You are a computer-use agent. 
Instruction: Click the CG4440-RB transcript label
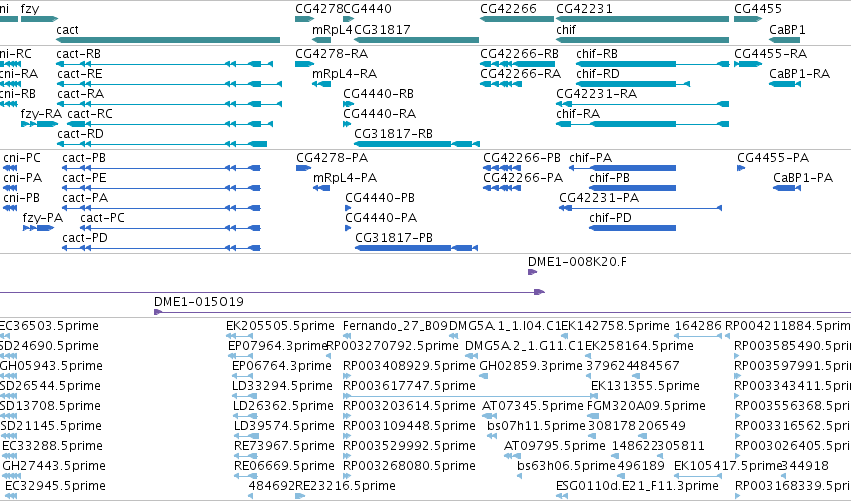coord(378,94)
